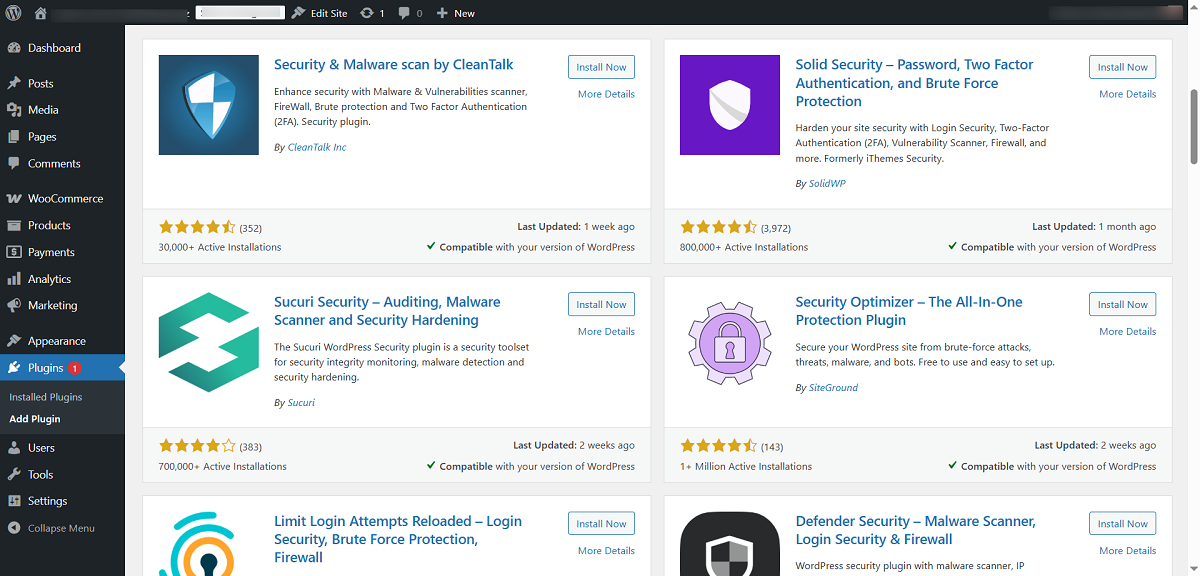This screenshot has width=1200, height=576.
Task: Open the Dashboard via its gauge icon
Action: point(17,47)
